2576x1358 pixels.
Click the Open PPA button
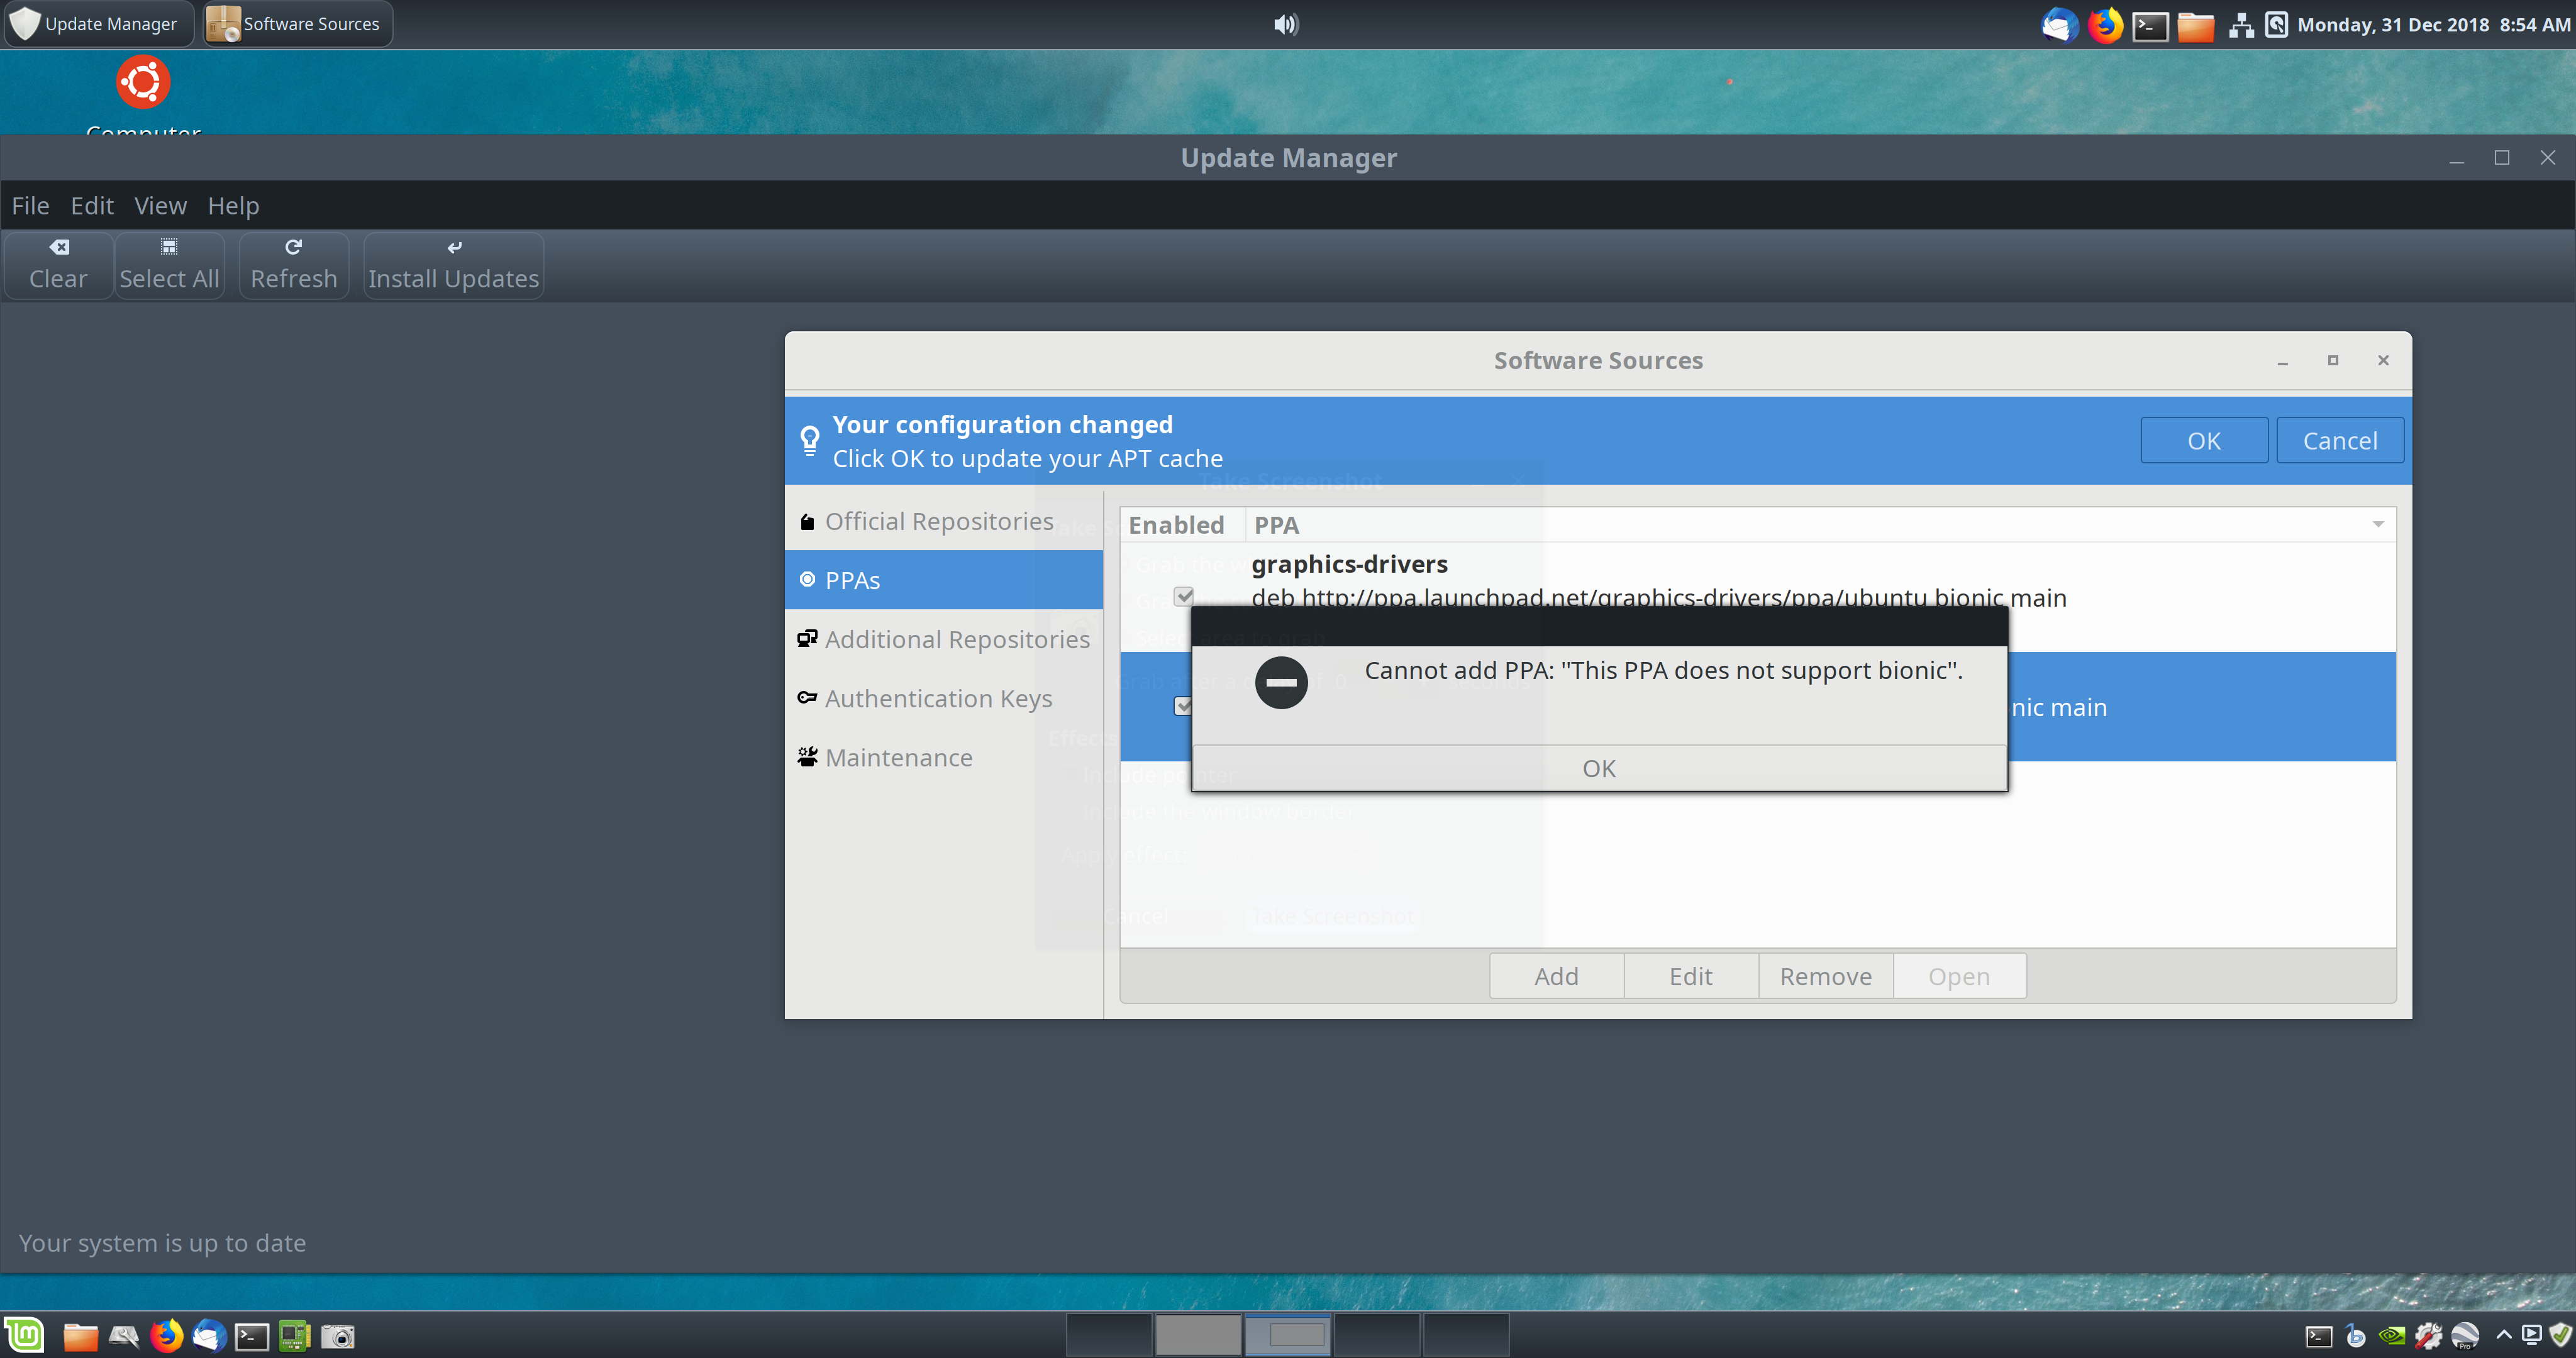point(1959,976)
